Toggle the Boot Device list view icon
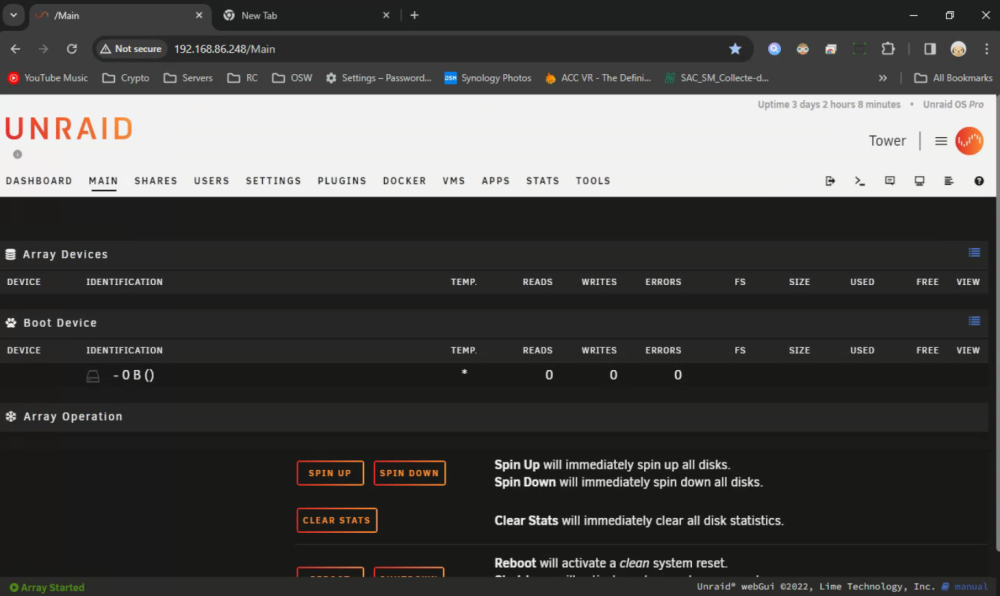The height and width of the screenshot is (596, 1000). (974, 321)
